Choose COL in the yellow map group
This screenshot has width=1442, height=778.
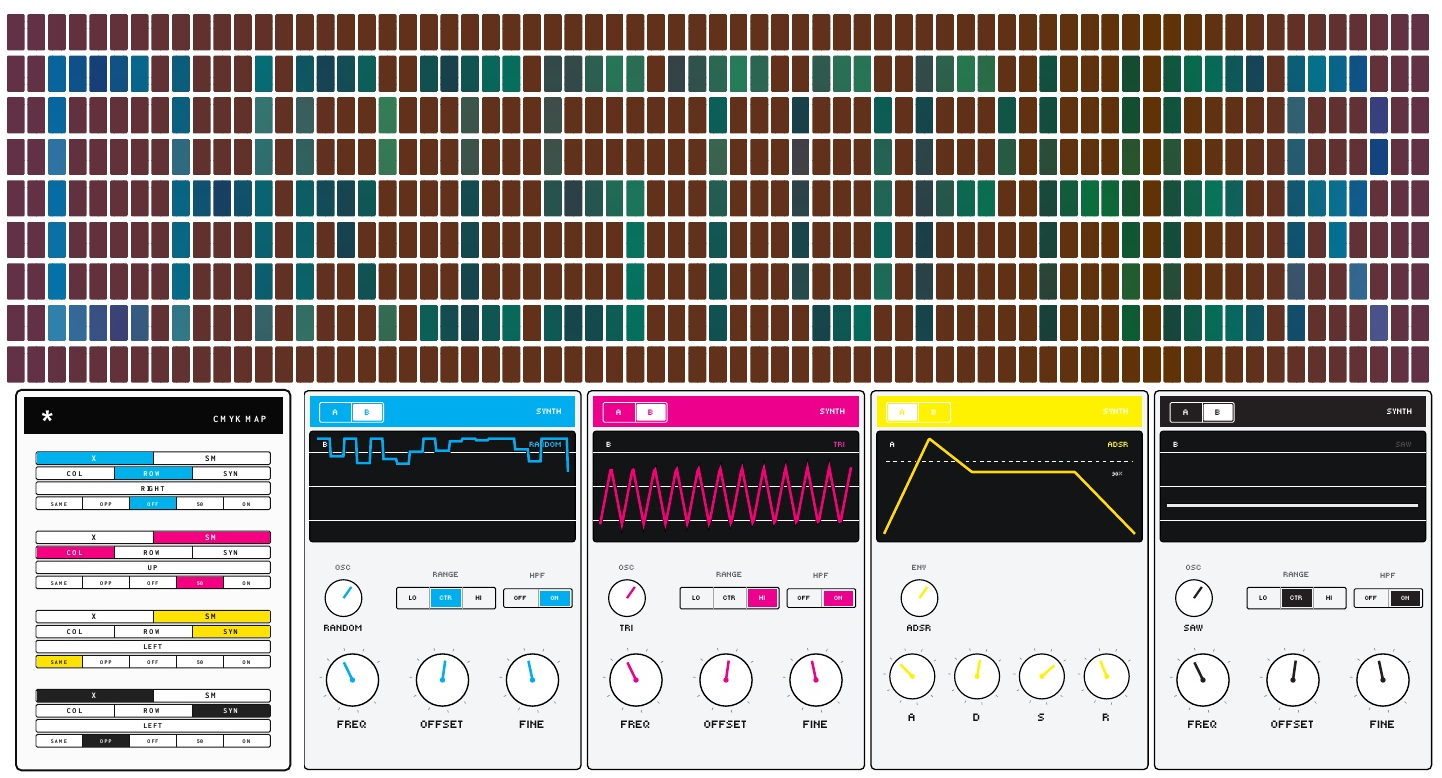tap(75, 631)
